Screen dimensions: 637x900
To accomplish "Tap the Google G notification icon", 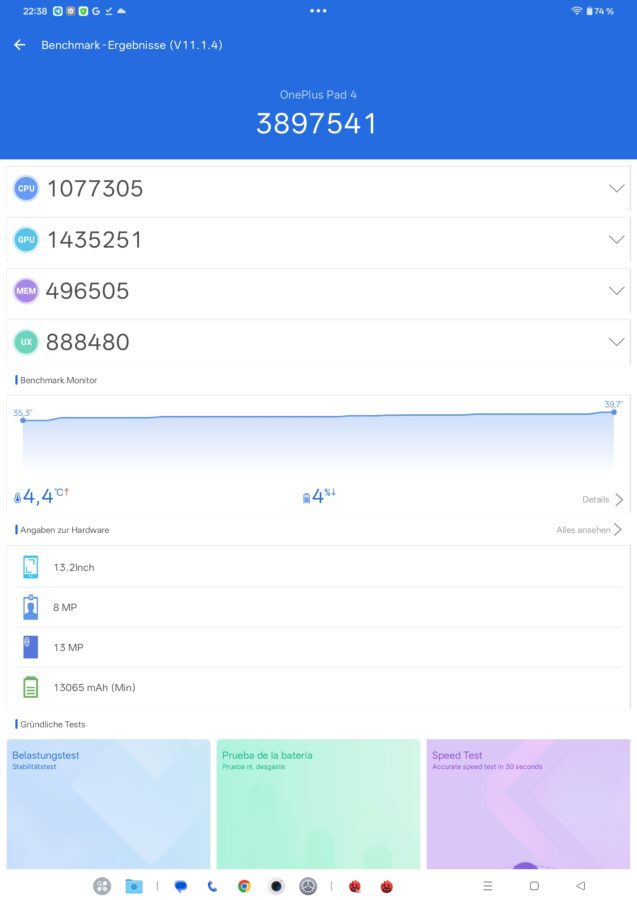I will (x=96, y=11).
